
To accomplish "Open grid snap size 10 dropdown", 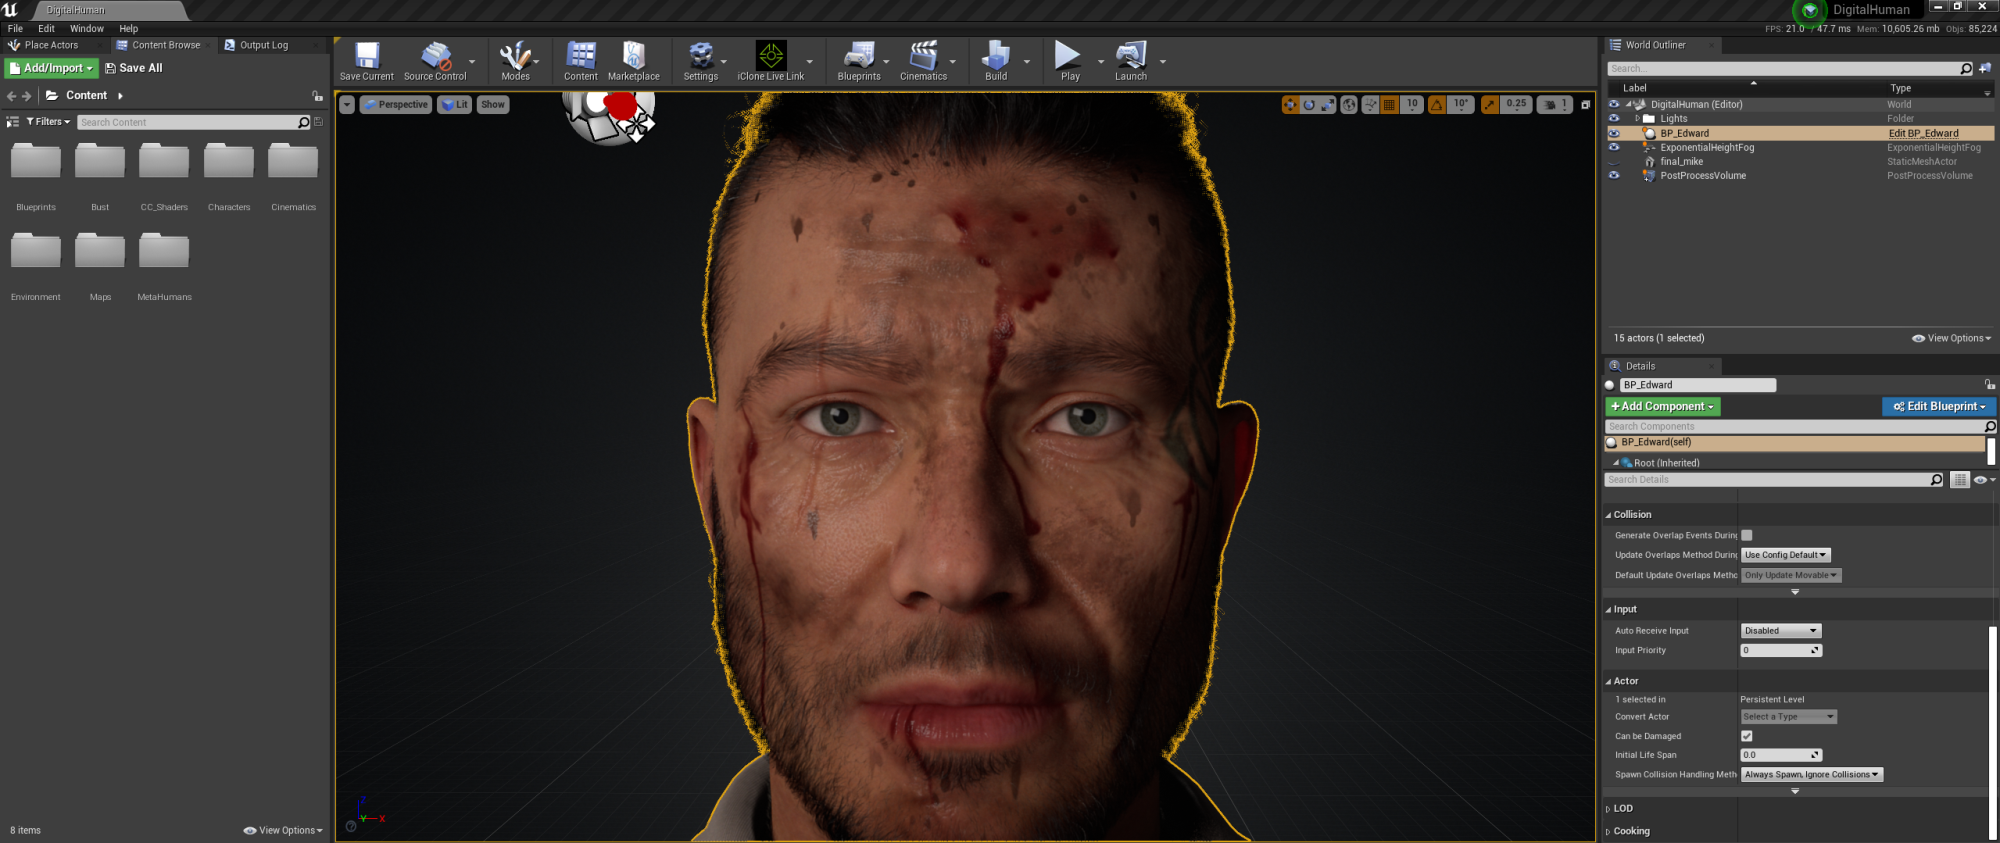I will point(1412,104).
